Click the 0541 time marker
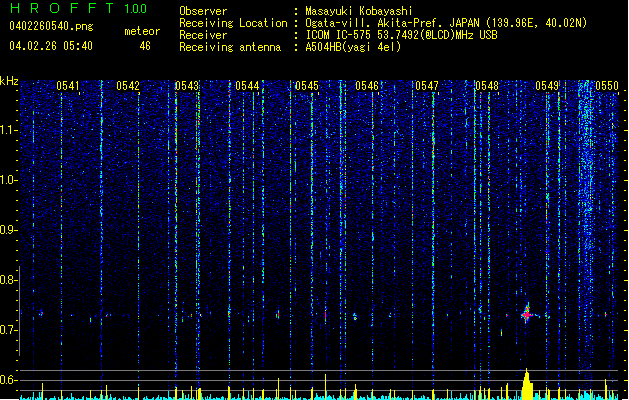Viewport: 629px width, 400px height. 68,86
